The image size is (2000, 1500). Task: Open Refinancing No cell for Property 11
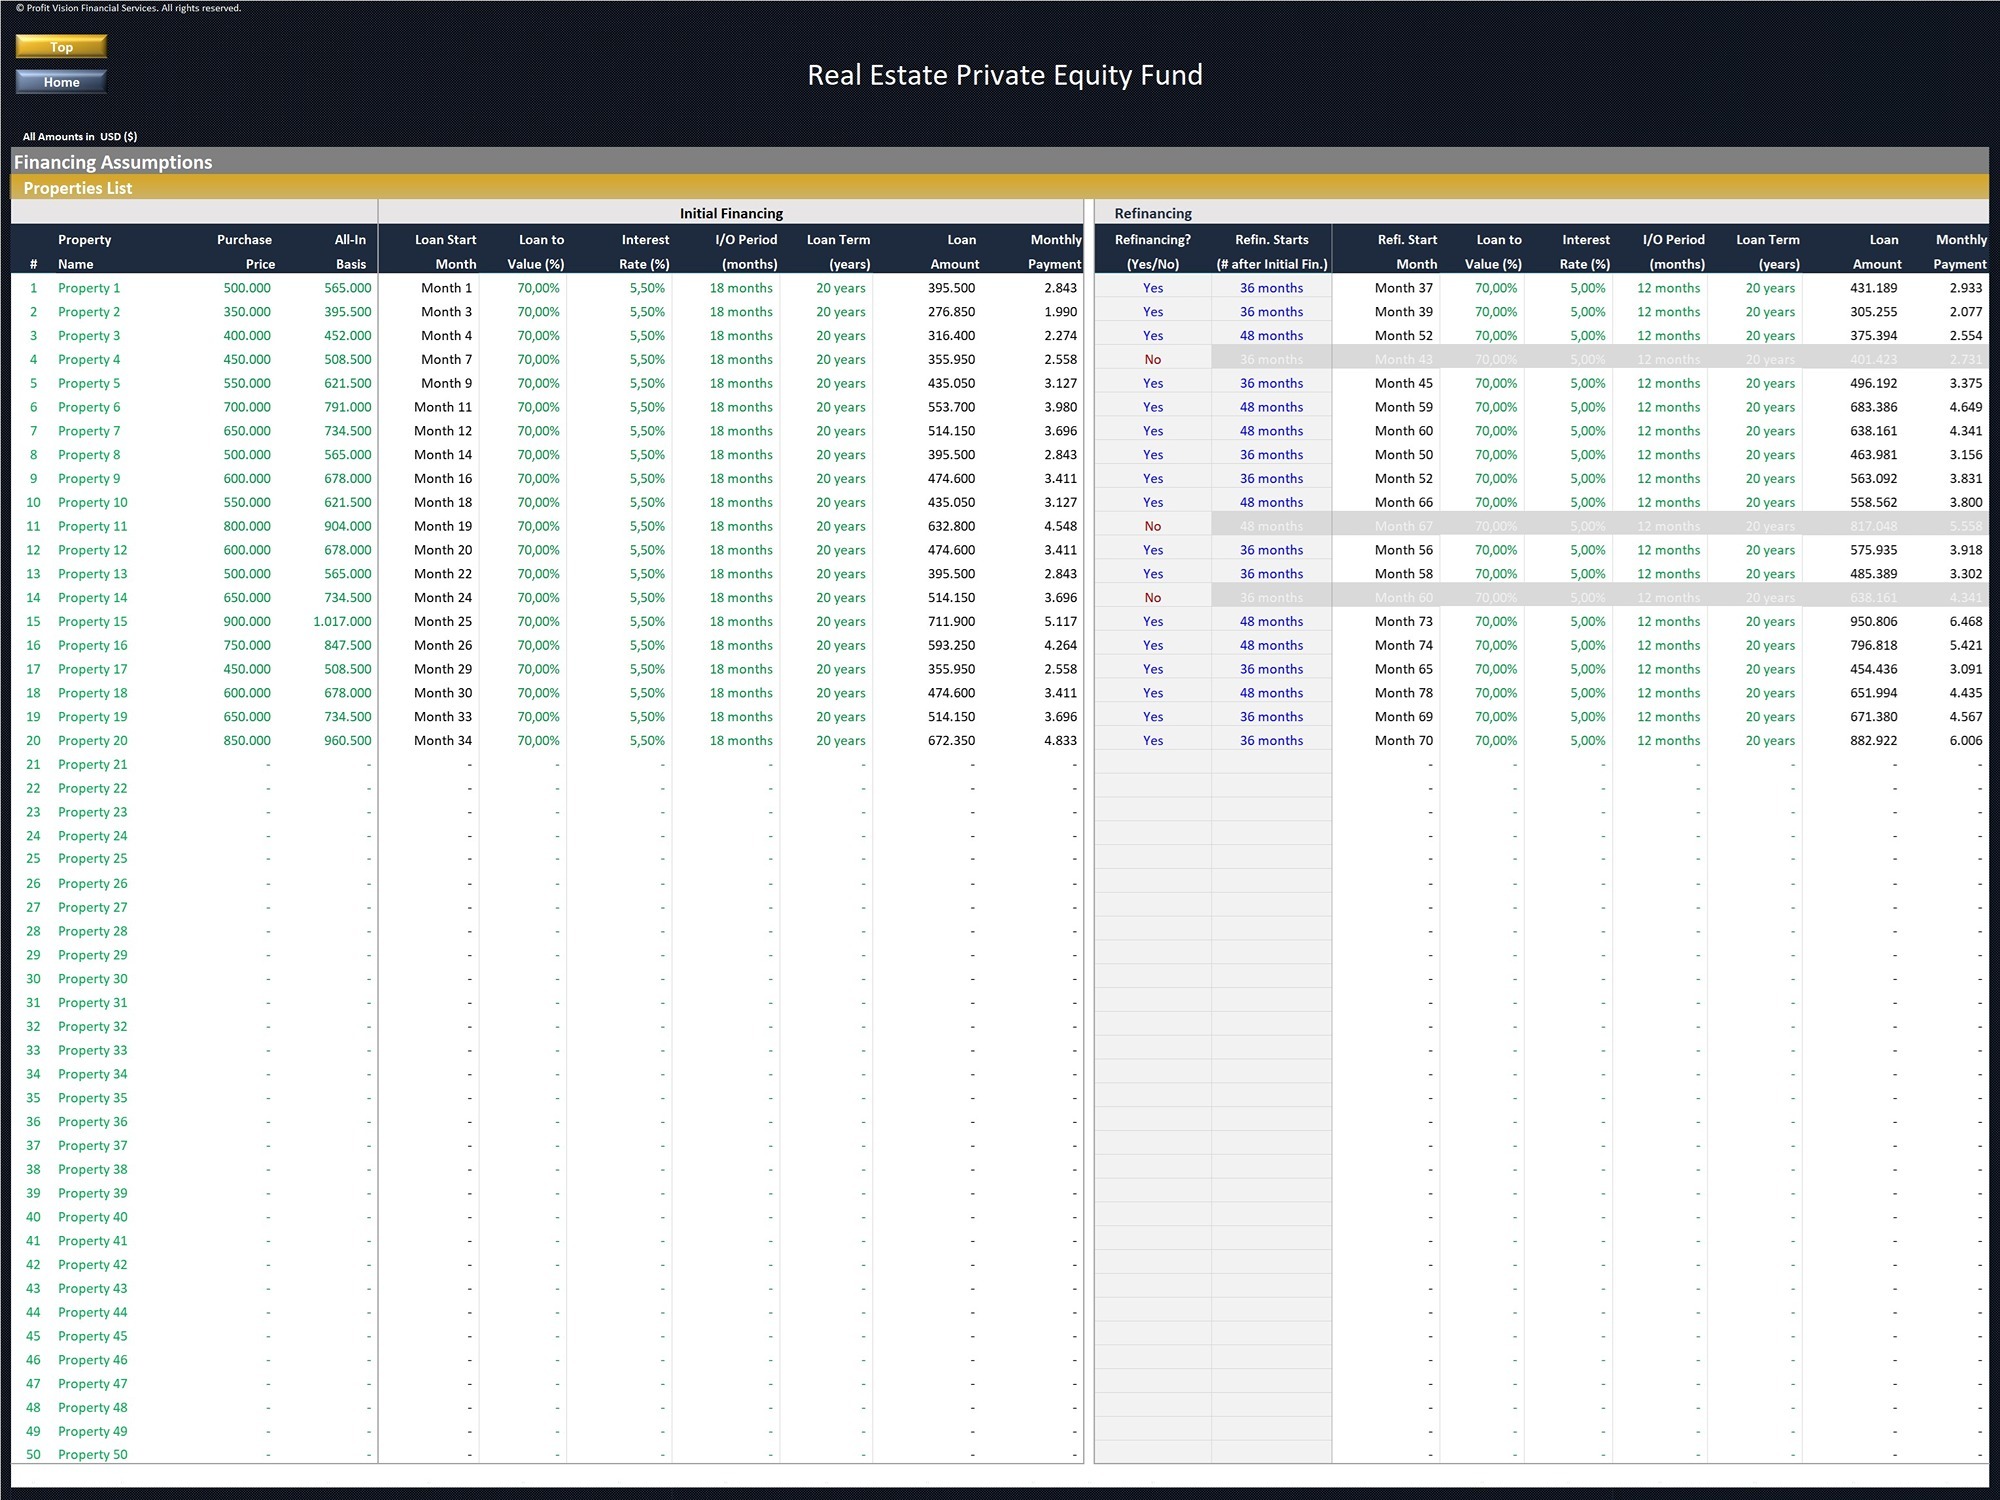click(1153, 527)
